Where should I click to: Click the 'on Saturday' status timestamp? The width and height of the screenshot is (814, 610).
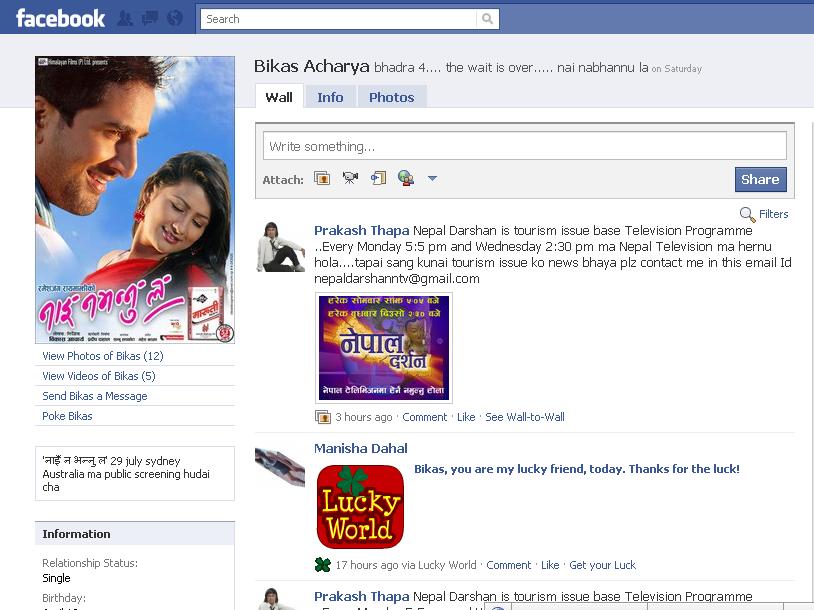676,69
